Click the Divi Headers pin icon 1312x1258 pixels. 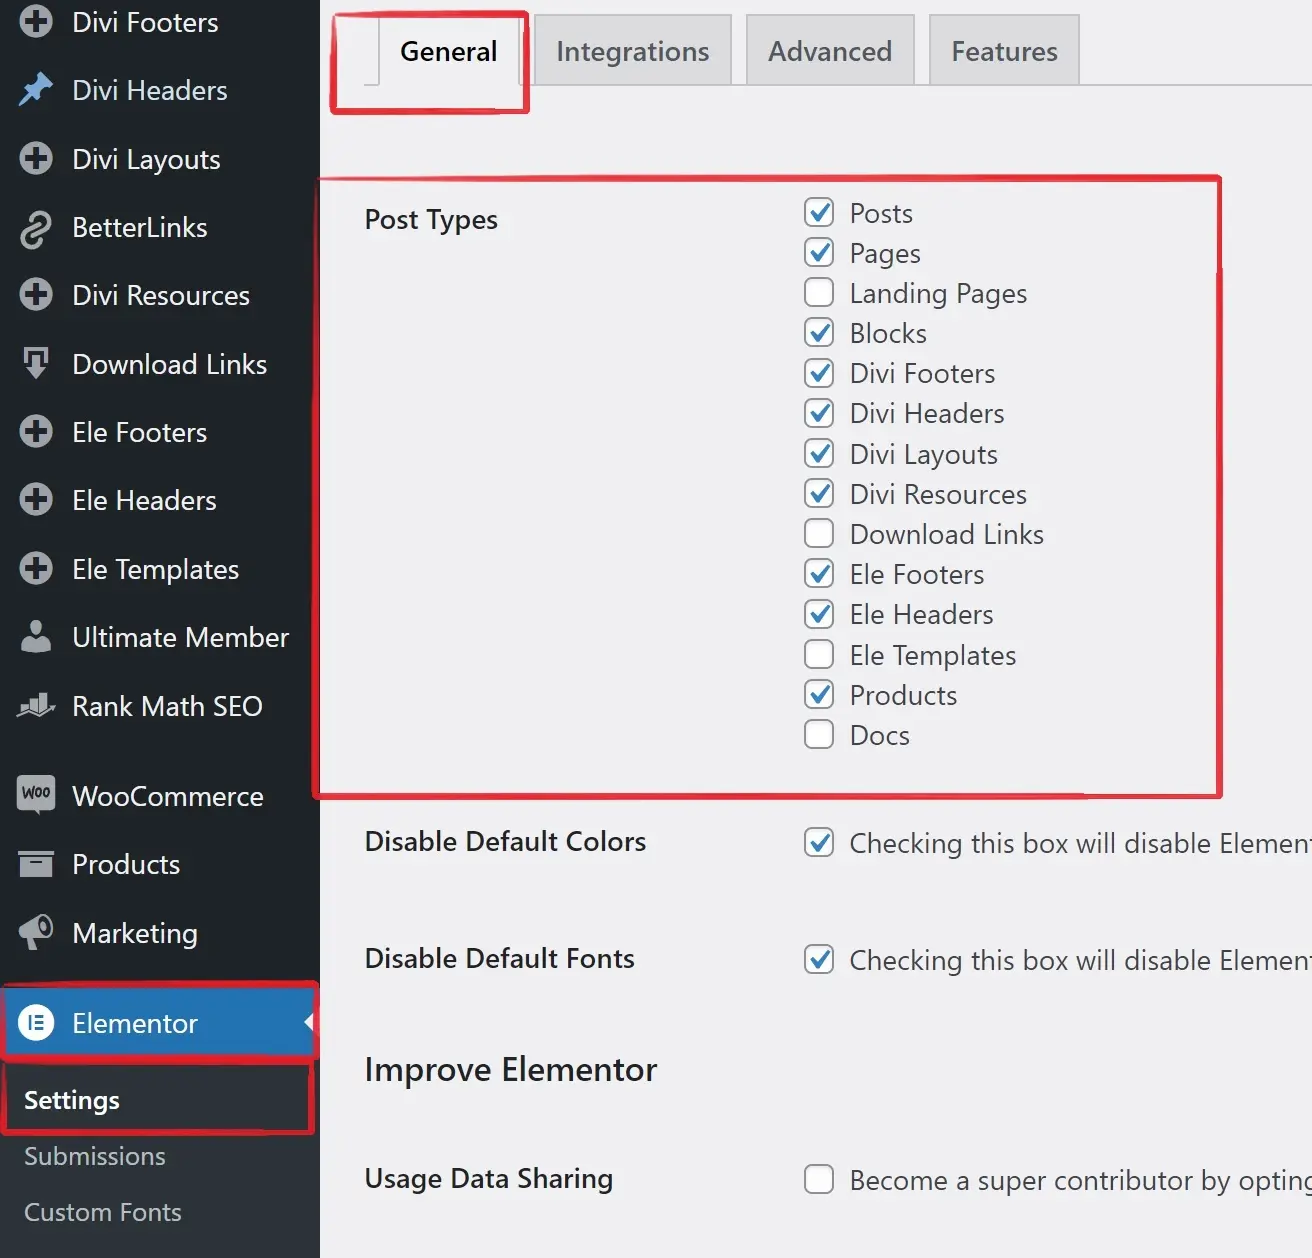click(36, 90)
